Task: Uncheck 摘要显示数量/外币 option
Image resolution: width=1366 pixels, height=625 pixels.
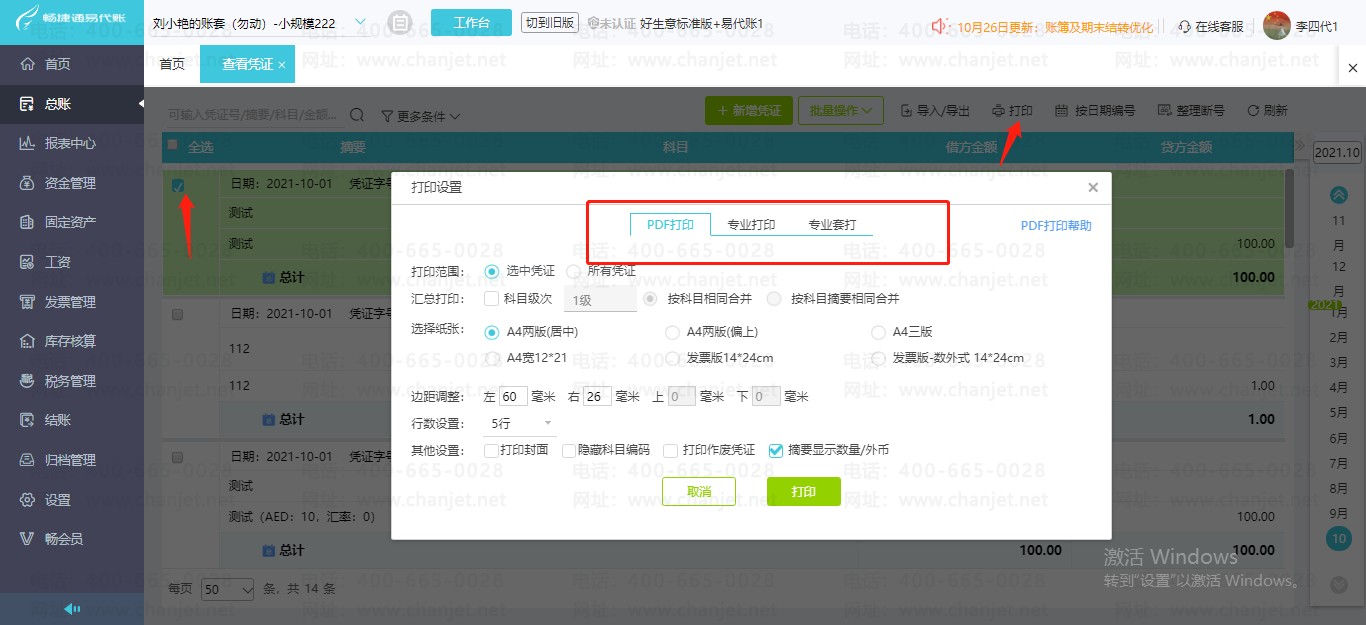Action: click(775, 450)
